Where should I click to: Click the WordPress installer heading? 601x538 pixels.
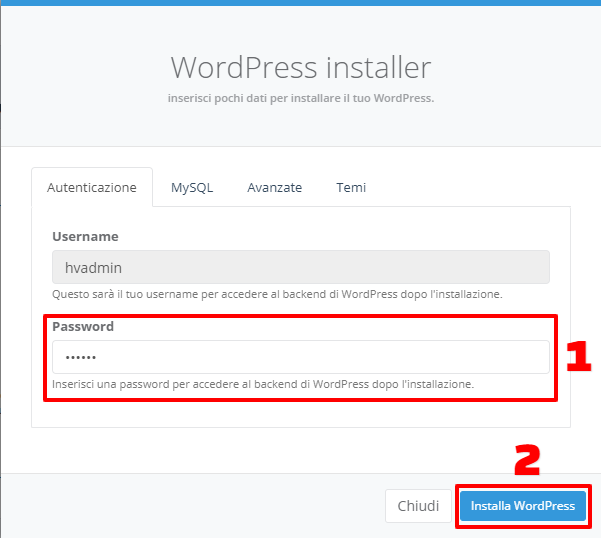(x=301, y=67)
